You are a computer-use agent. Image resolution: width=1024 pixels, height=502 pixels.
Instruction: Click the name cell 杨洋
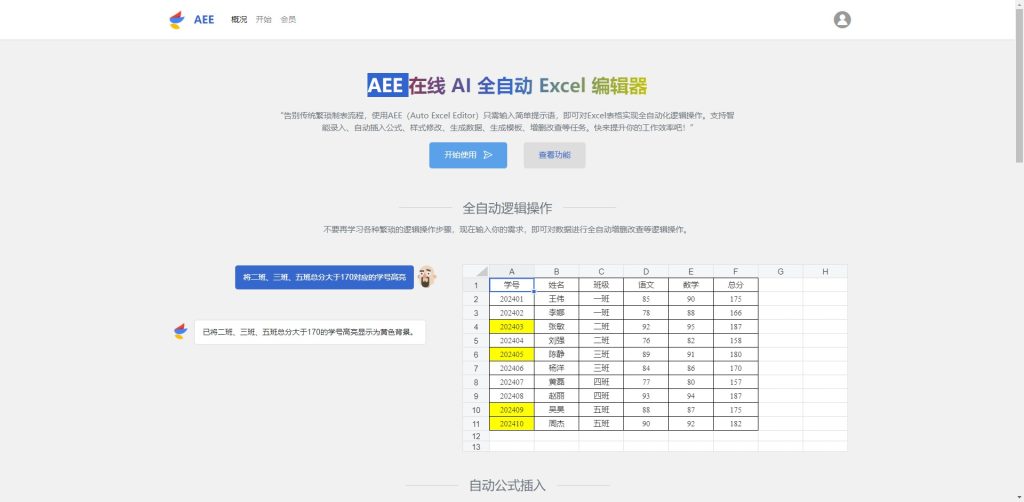pyautogui.click(x=556, y=368)
